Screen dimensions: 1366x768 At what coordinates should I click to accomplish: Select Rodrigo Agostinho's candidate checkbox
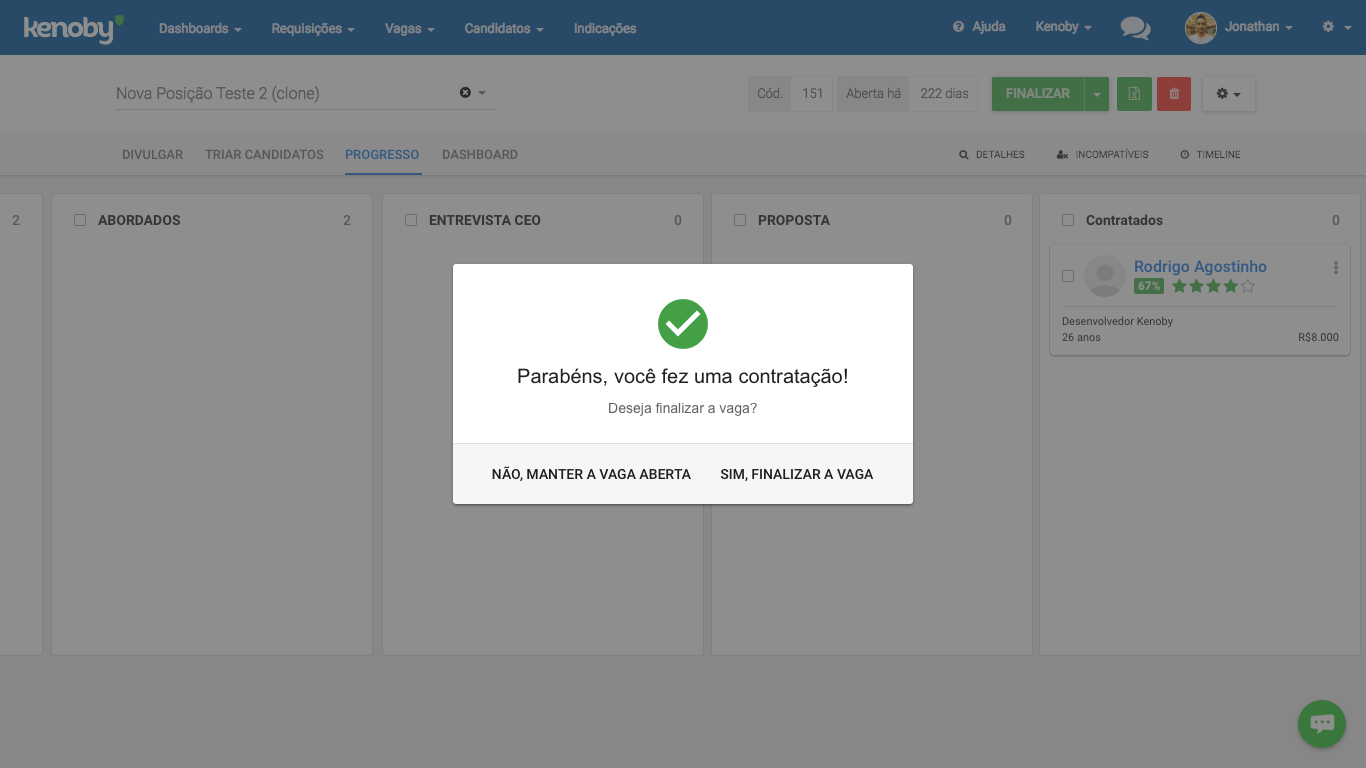click(1067, 276)
